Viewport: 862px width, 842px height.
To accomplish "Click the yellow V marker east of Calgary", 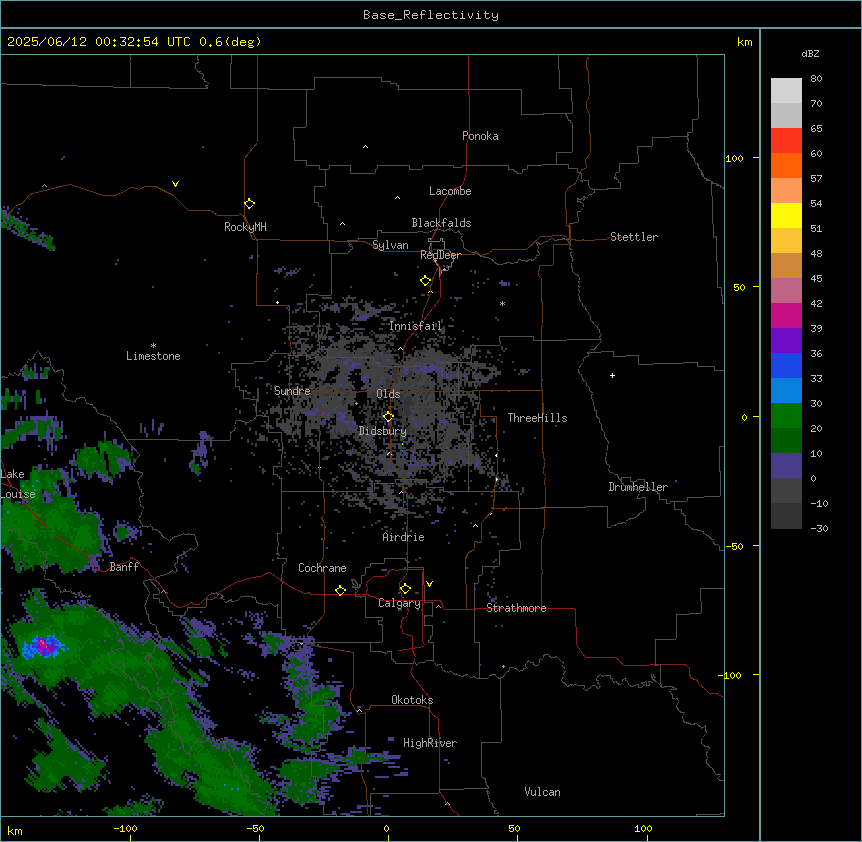I will coord(429,584).
